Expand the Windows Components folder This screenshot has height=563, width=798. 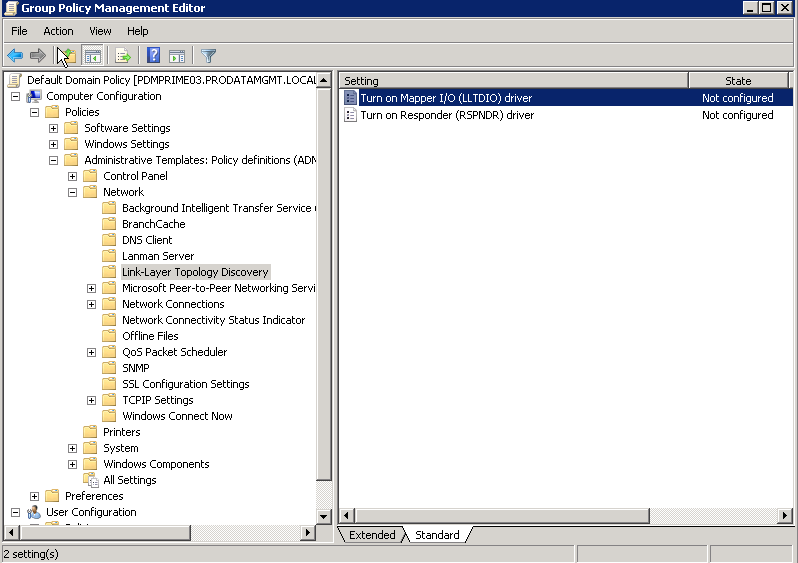[73, 464]
